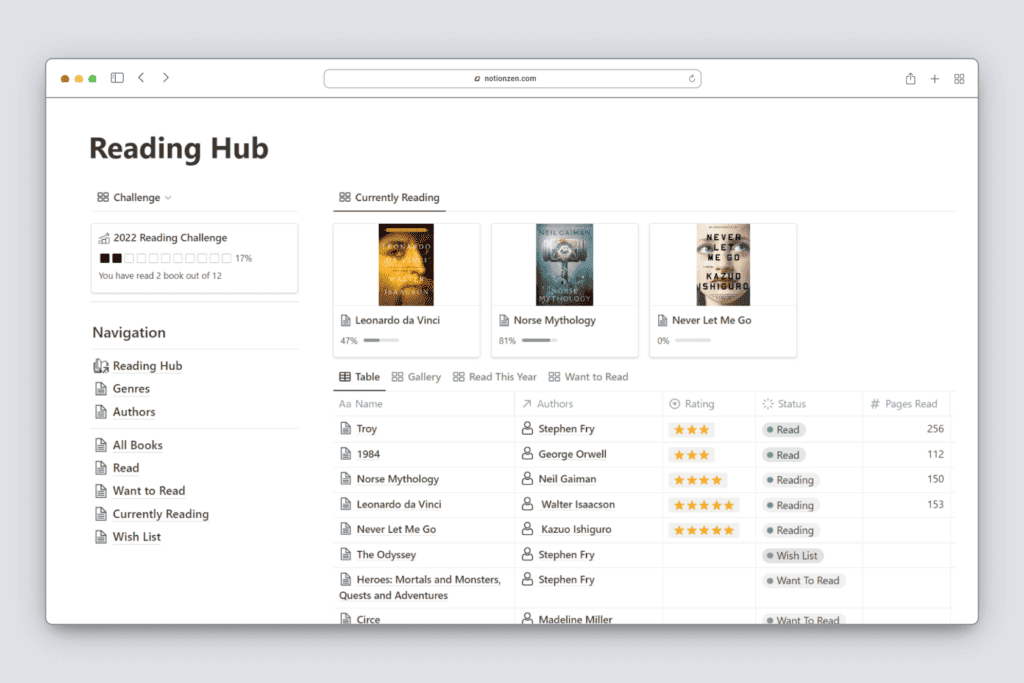This screenshot has width=1024, height=683.
Task: Click the notionzen.com address bar
Action: tap(512, 79)
